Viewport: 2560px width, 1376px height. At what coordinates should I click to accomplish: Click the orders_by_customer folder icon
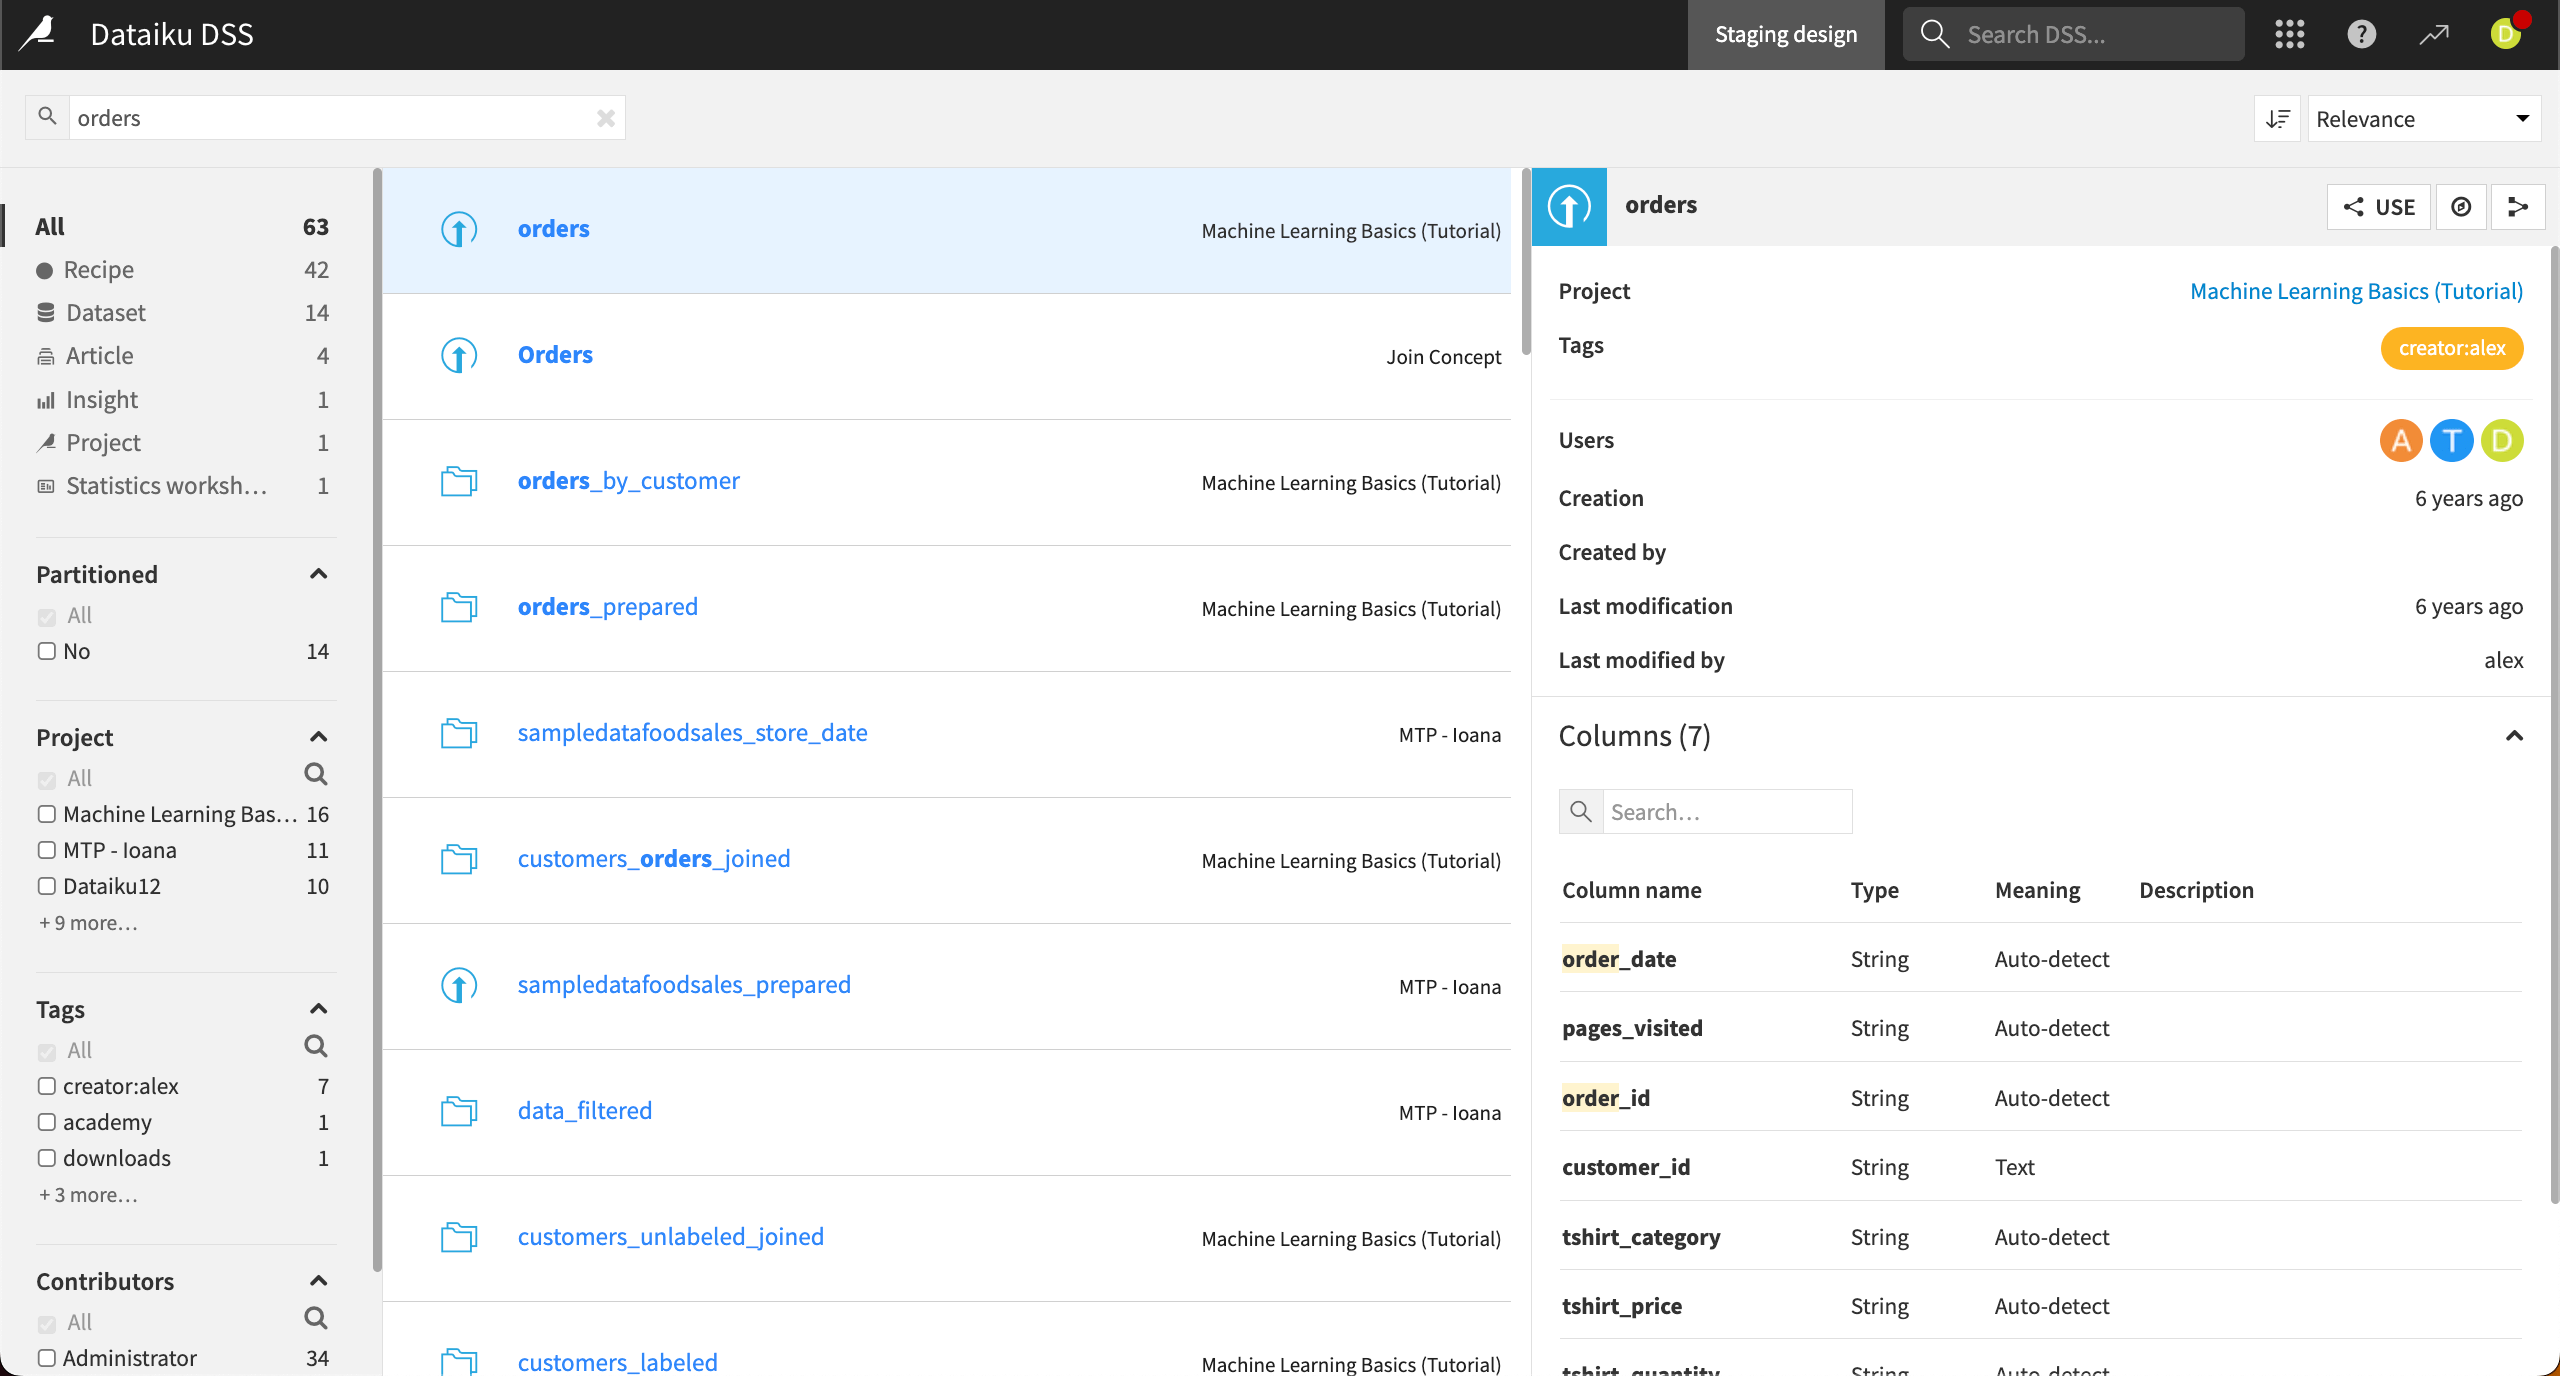coord(459,481)
